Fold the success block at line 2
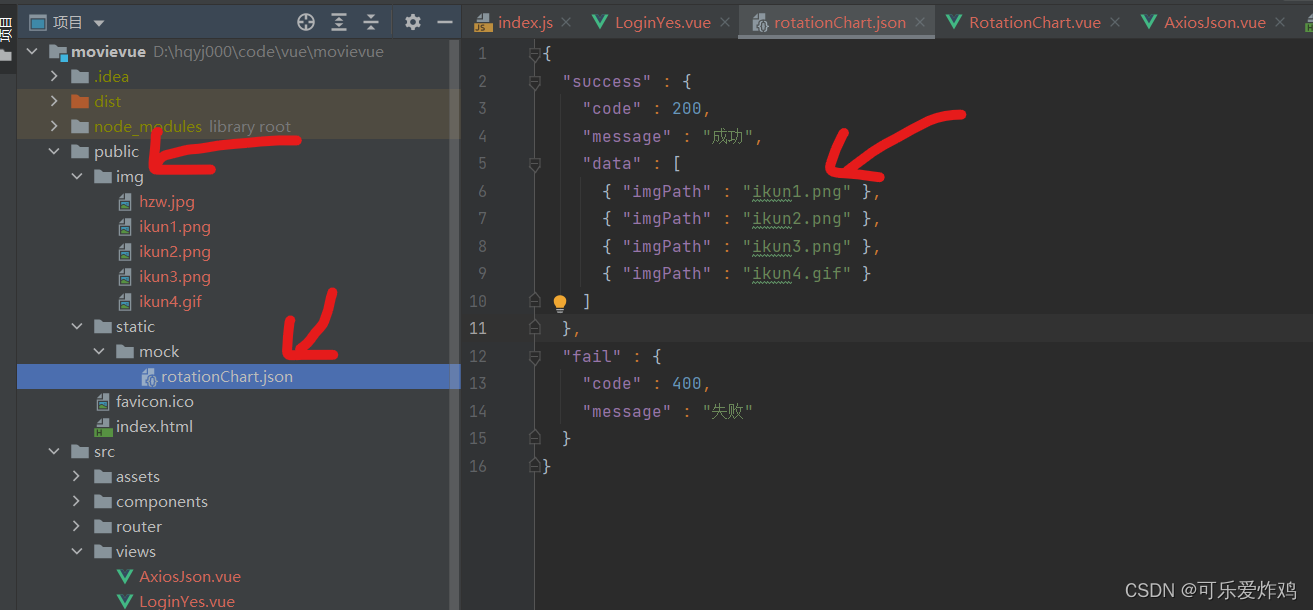This screenshot has width=1313, height=610. [535, 81]
